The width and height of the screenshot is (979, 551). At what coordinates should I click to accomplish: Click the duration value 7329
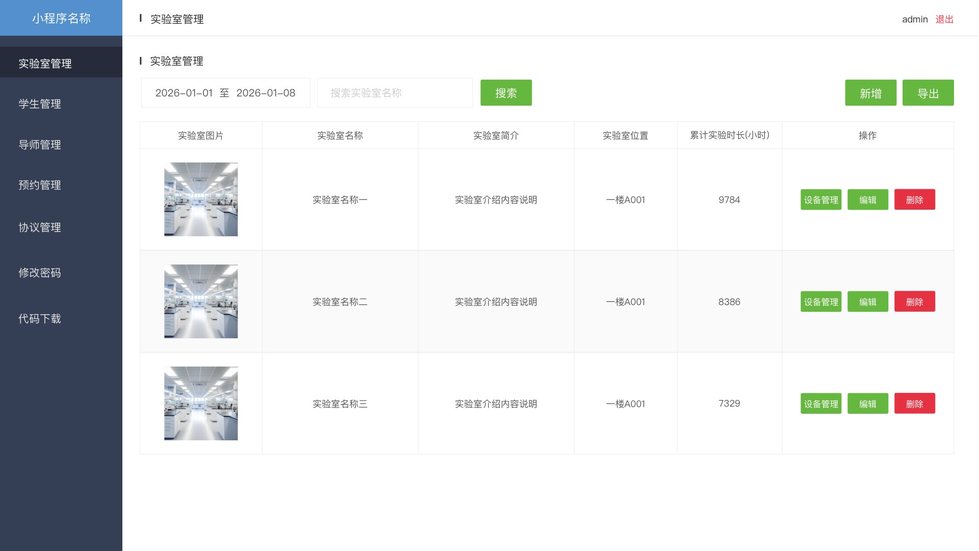(729, 403)
